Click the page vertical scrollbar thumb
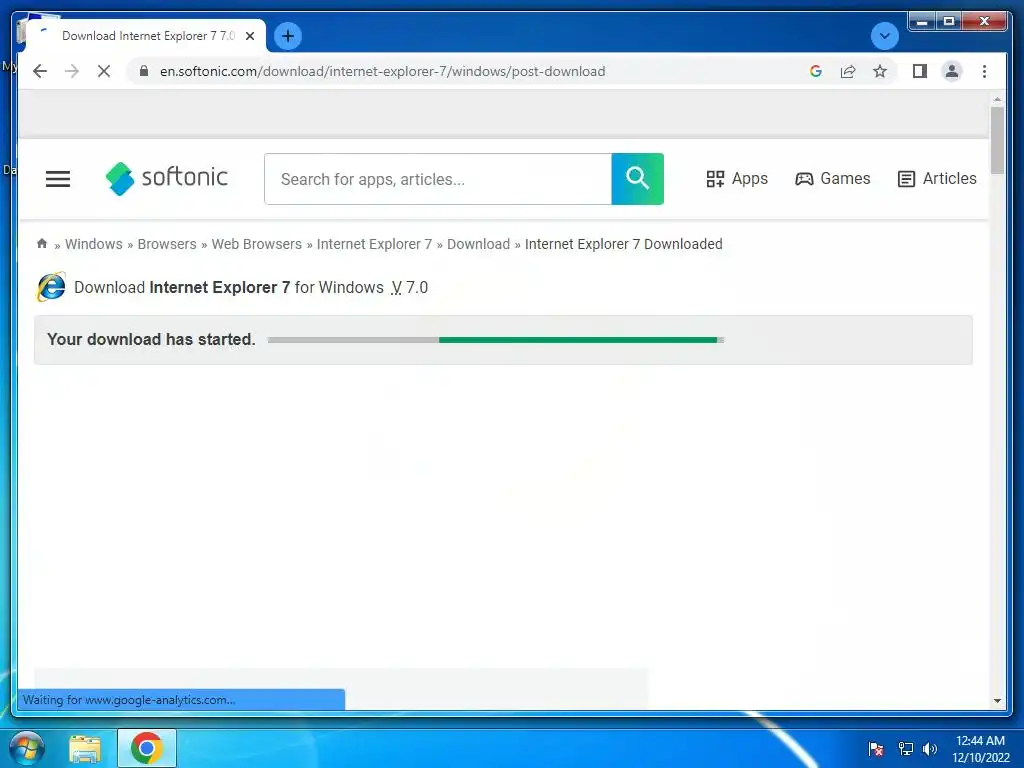 (x=997, y=140)
